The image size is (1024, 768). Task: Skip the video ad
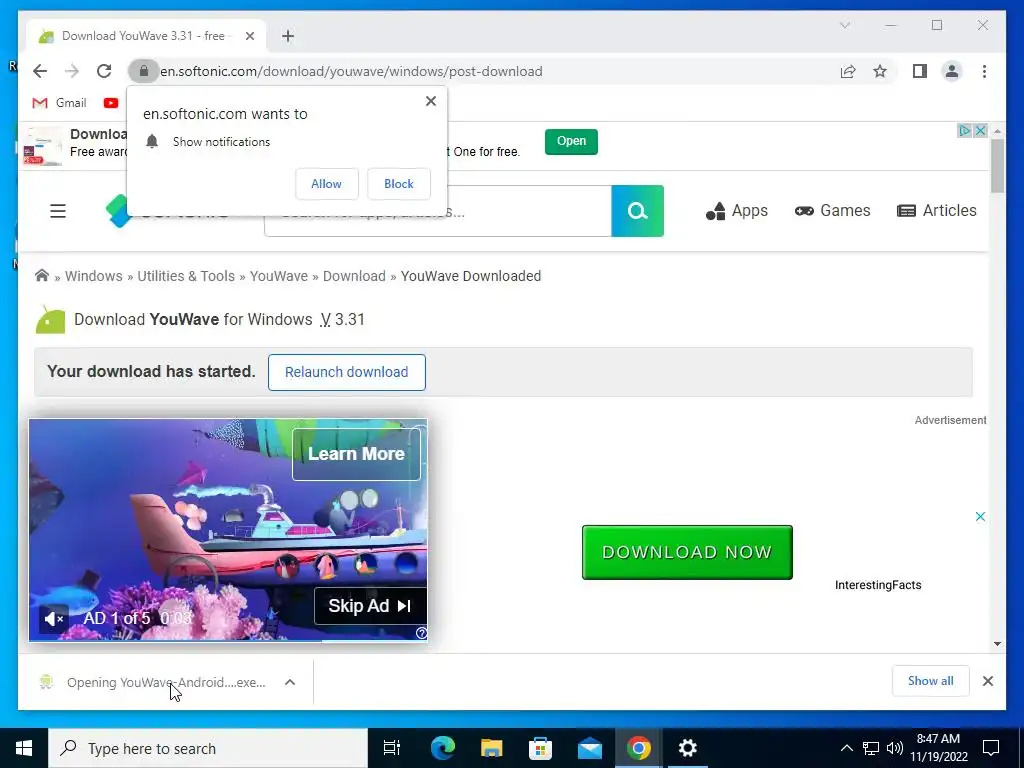[x=370, y=606]
